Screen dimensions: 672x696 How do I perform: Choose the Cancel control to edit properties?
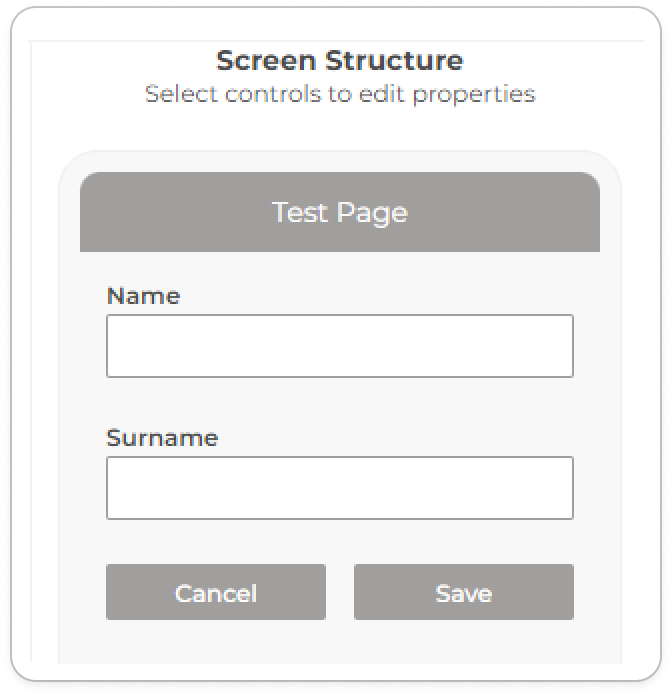pyautogui.click(x=215, y=592)
